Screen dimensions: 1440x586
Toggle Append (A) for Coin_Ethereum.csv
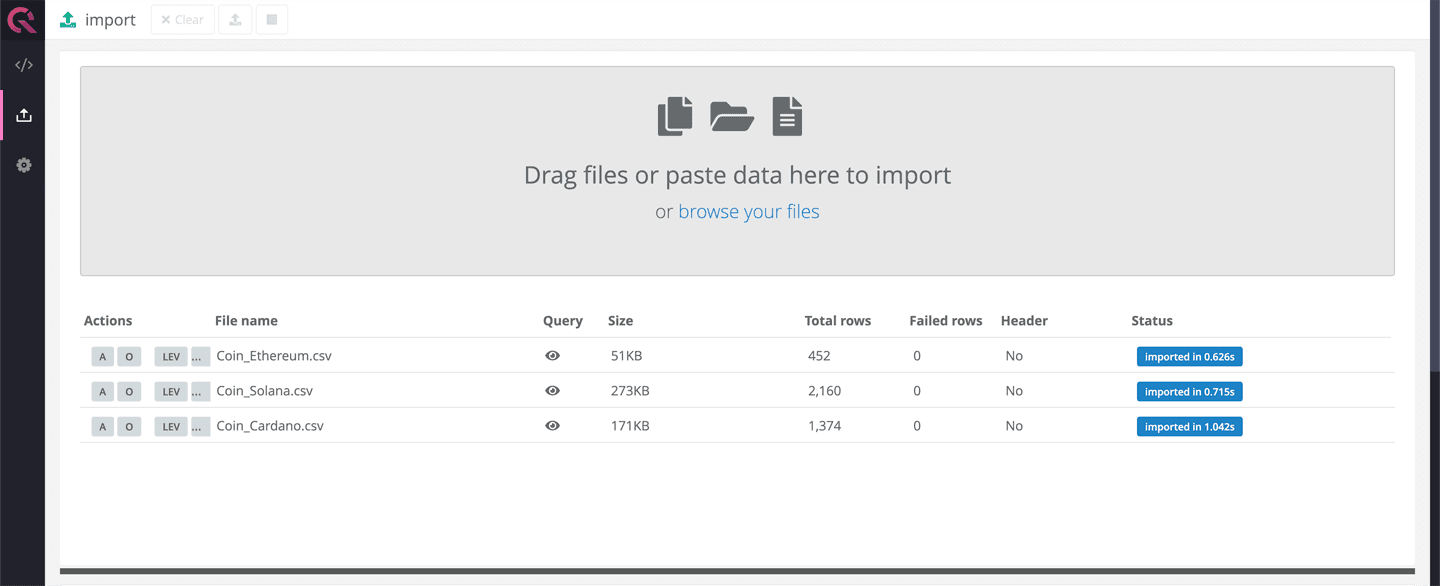[x=102, y=357]
